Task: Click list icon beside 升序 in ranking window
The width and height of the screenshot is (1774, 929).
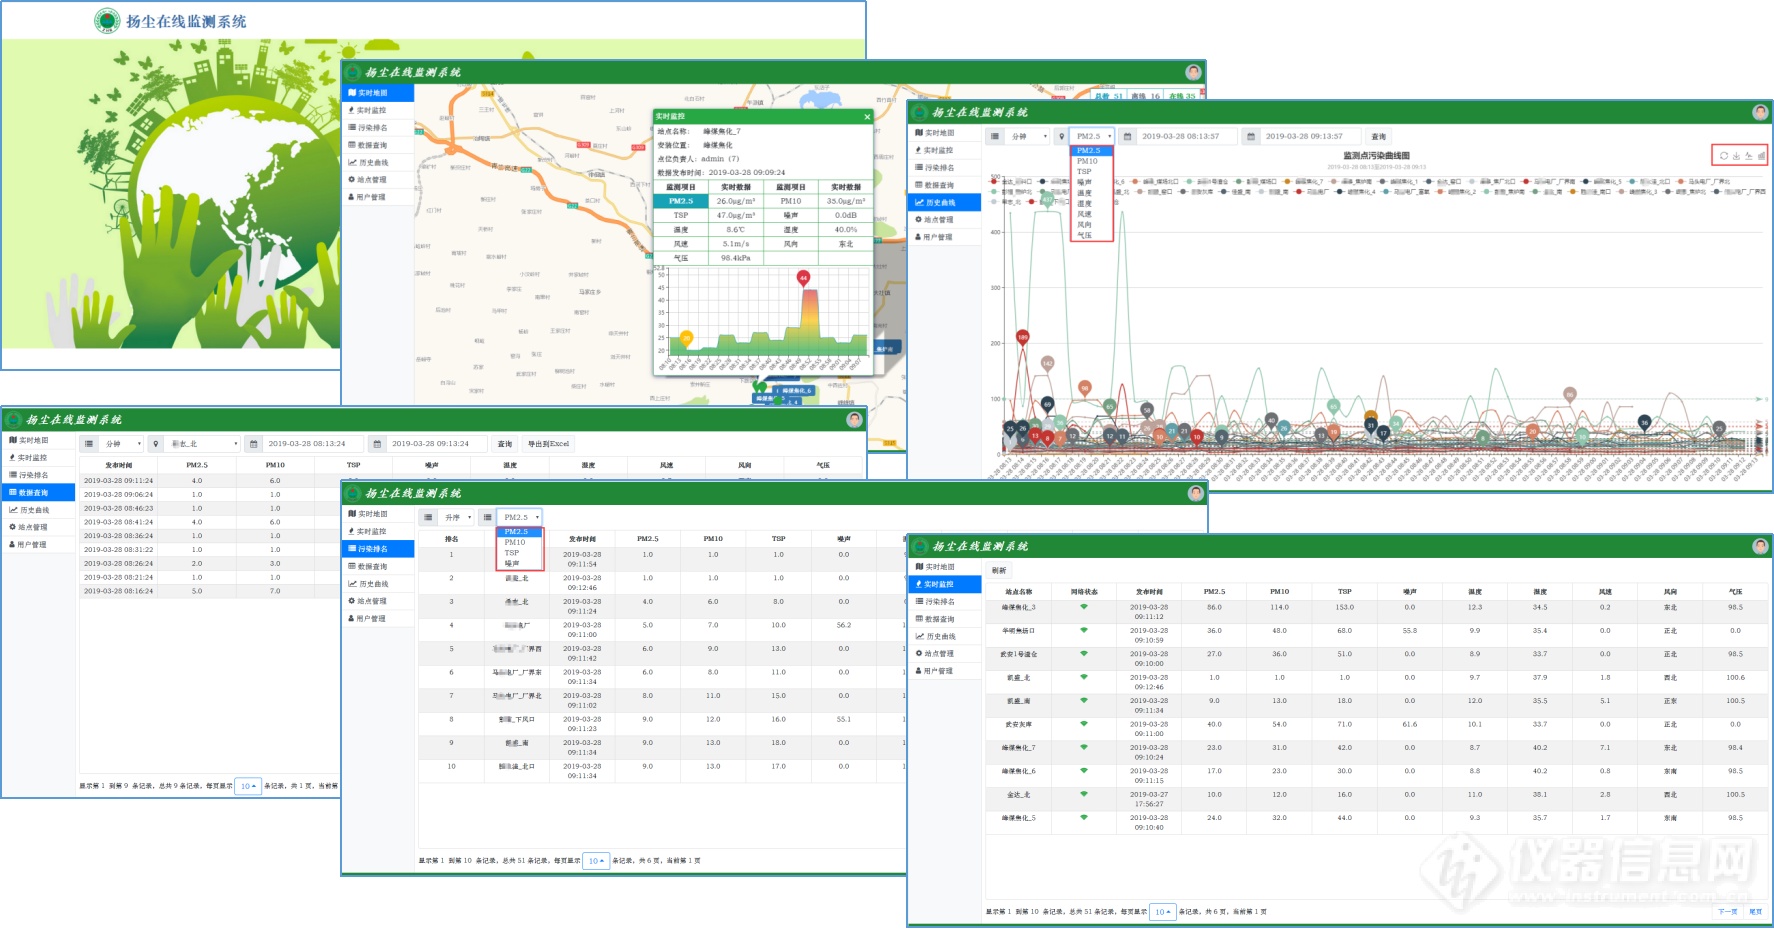Action: click(428, 518)
